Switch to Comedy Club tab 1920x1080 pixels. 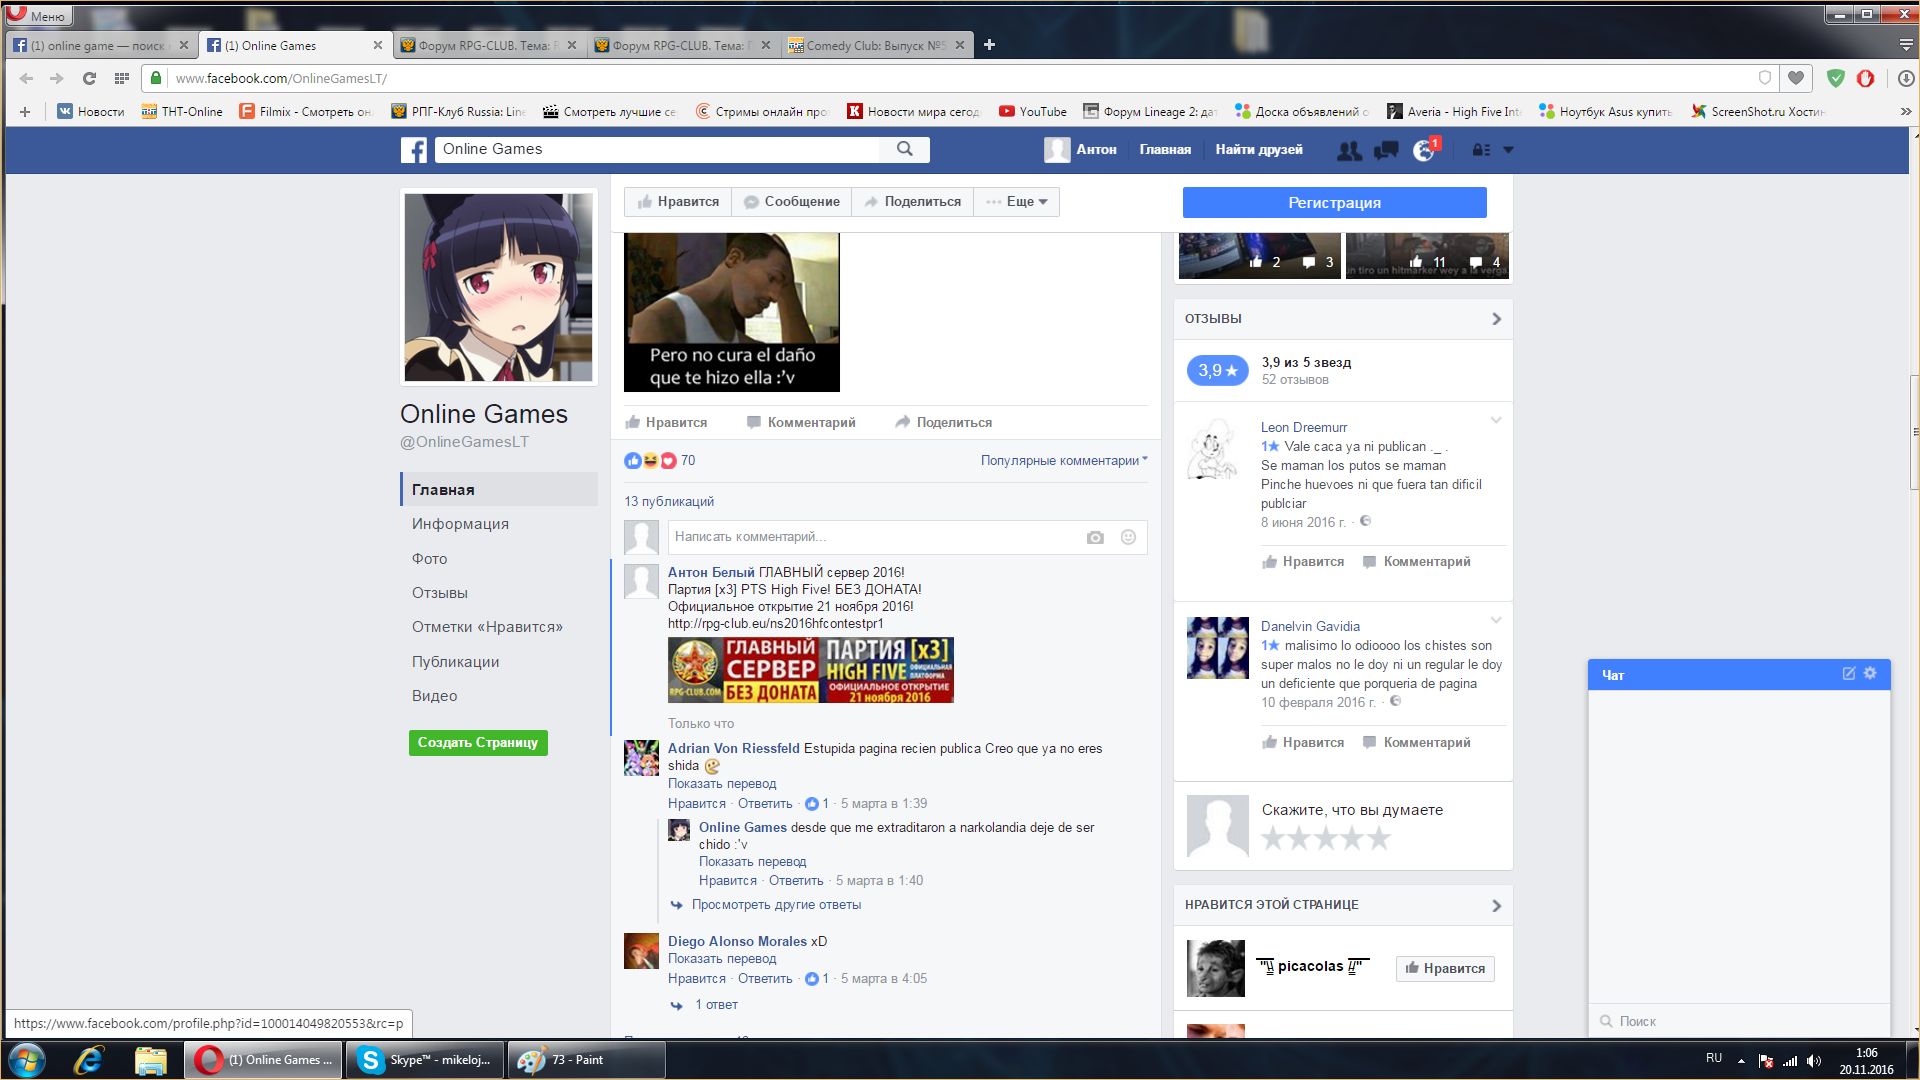point(877,45)
